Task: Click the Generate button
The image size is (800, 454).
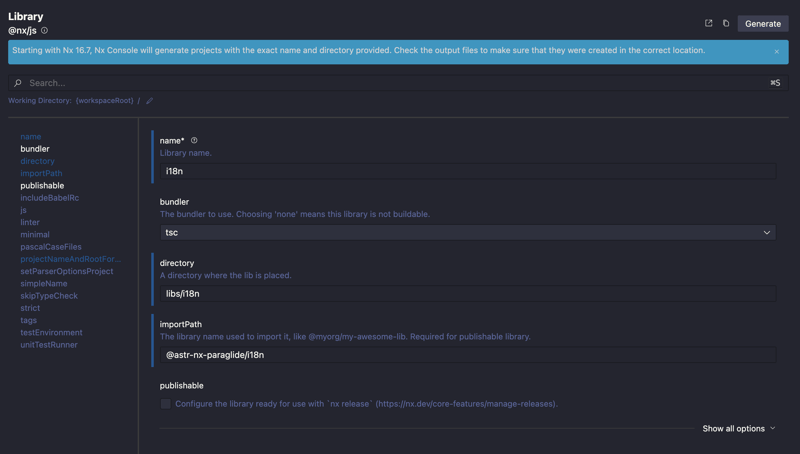Action: [x=763, y=23]
